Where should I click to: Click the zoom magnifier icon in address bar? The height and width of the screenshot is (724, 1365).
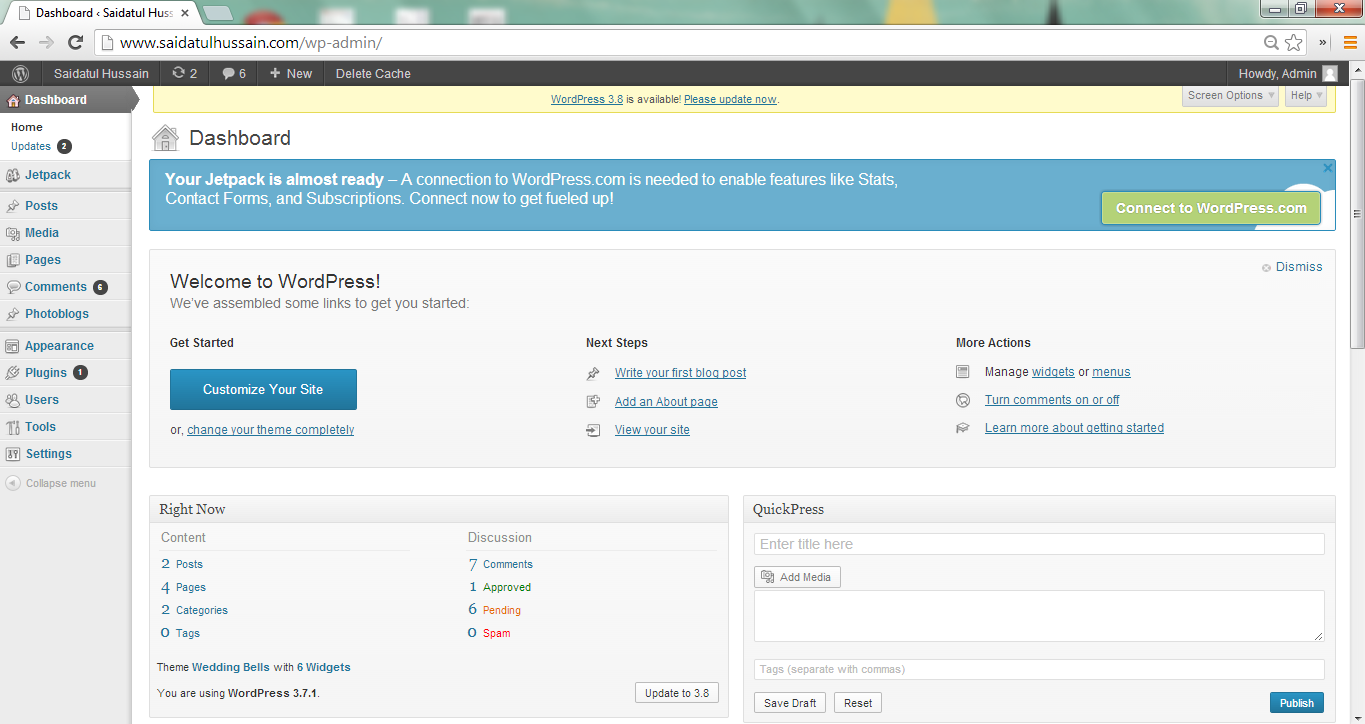(1271, 42)
